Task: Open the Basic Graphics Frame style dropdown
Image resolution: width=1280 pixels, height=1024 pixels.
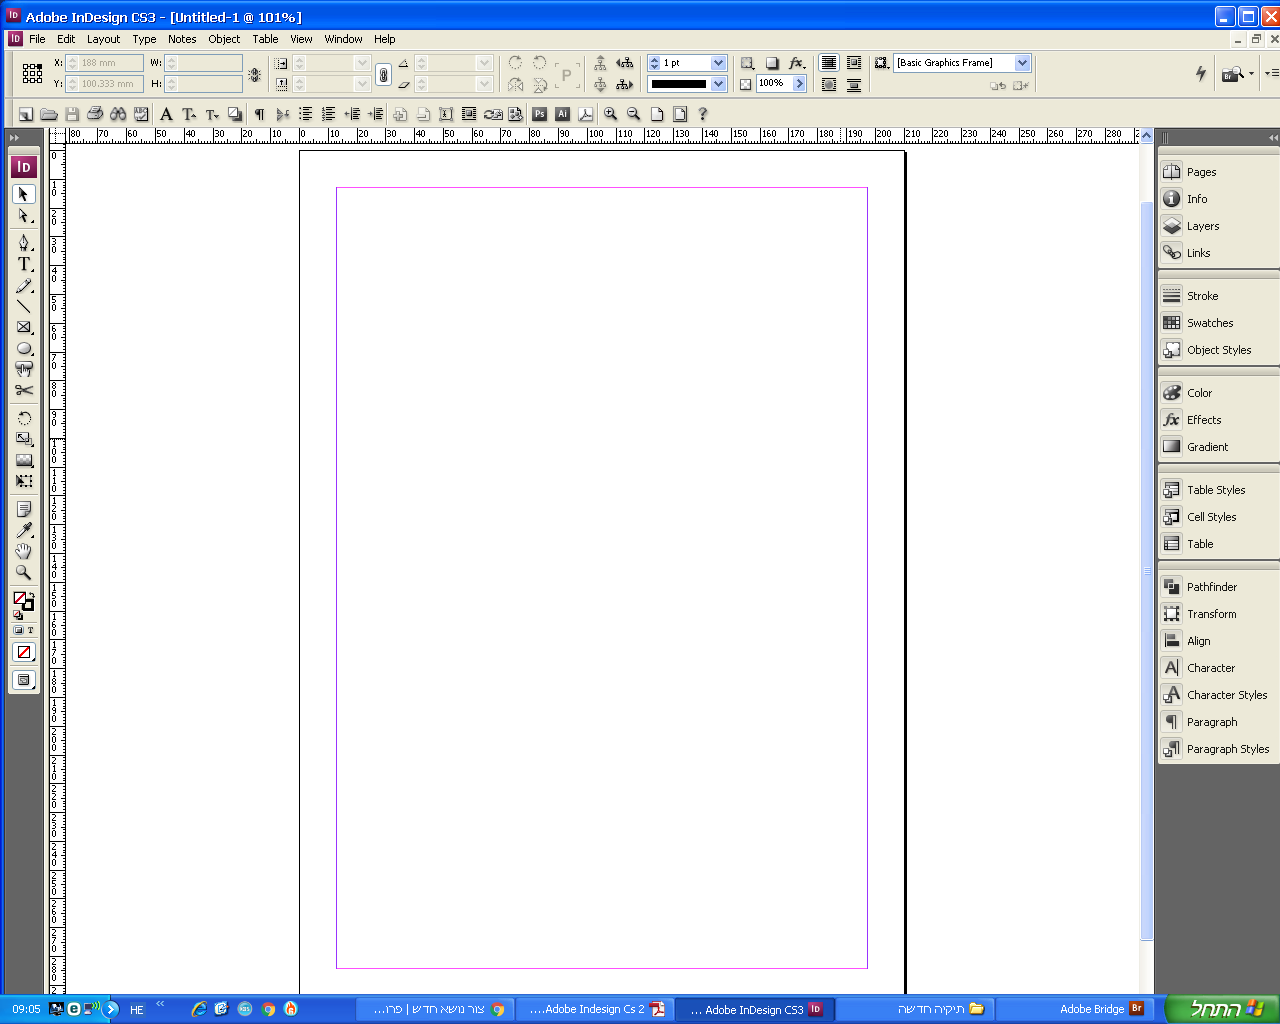Action: tap(1022, 63)
